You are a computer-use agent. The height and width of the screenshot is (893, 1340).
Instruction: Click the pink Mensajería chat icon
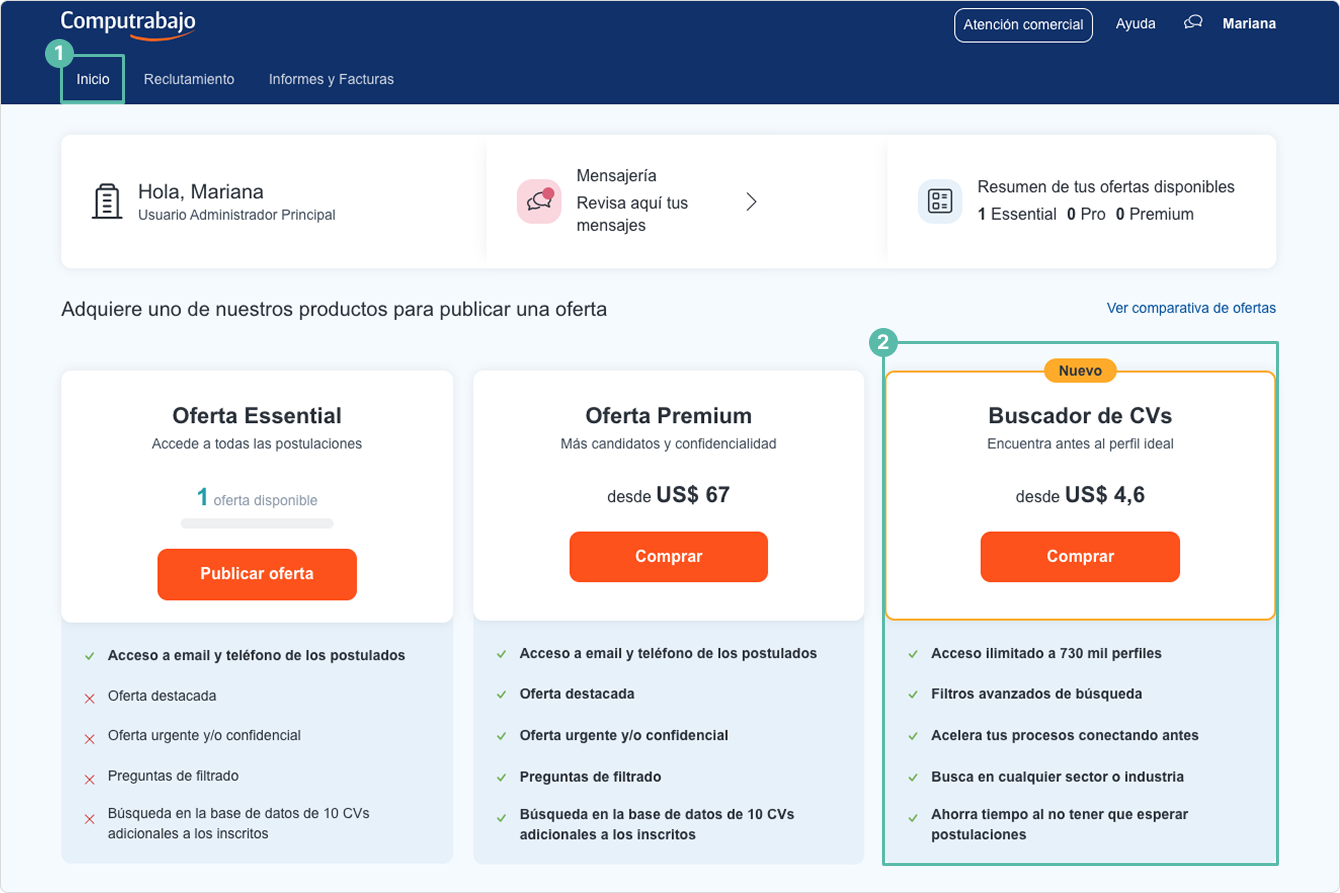[539, 201]
